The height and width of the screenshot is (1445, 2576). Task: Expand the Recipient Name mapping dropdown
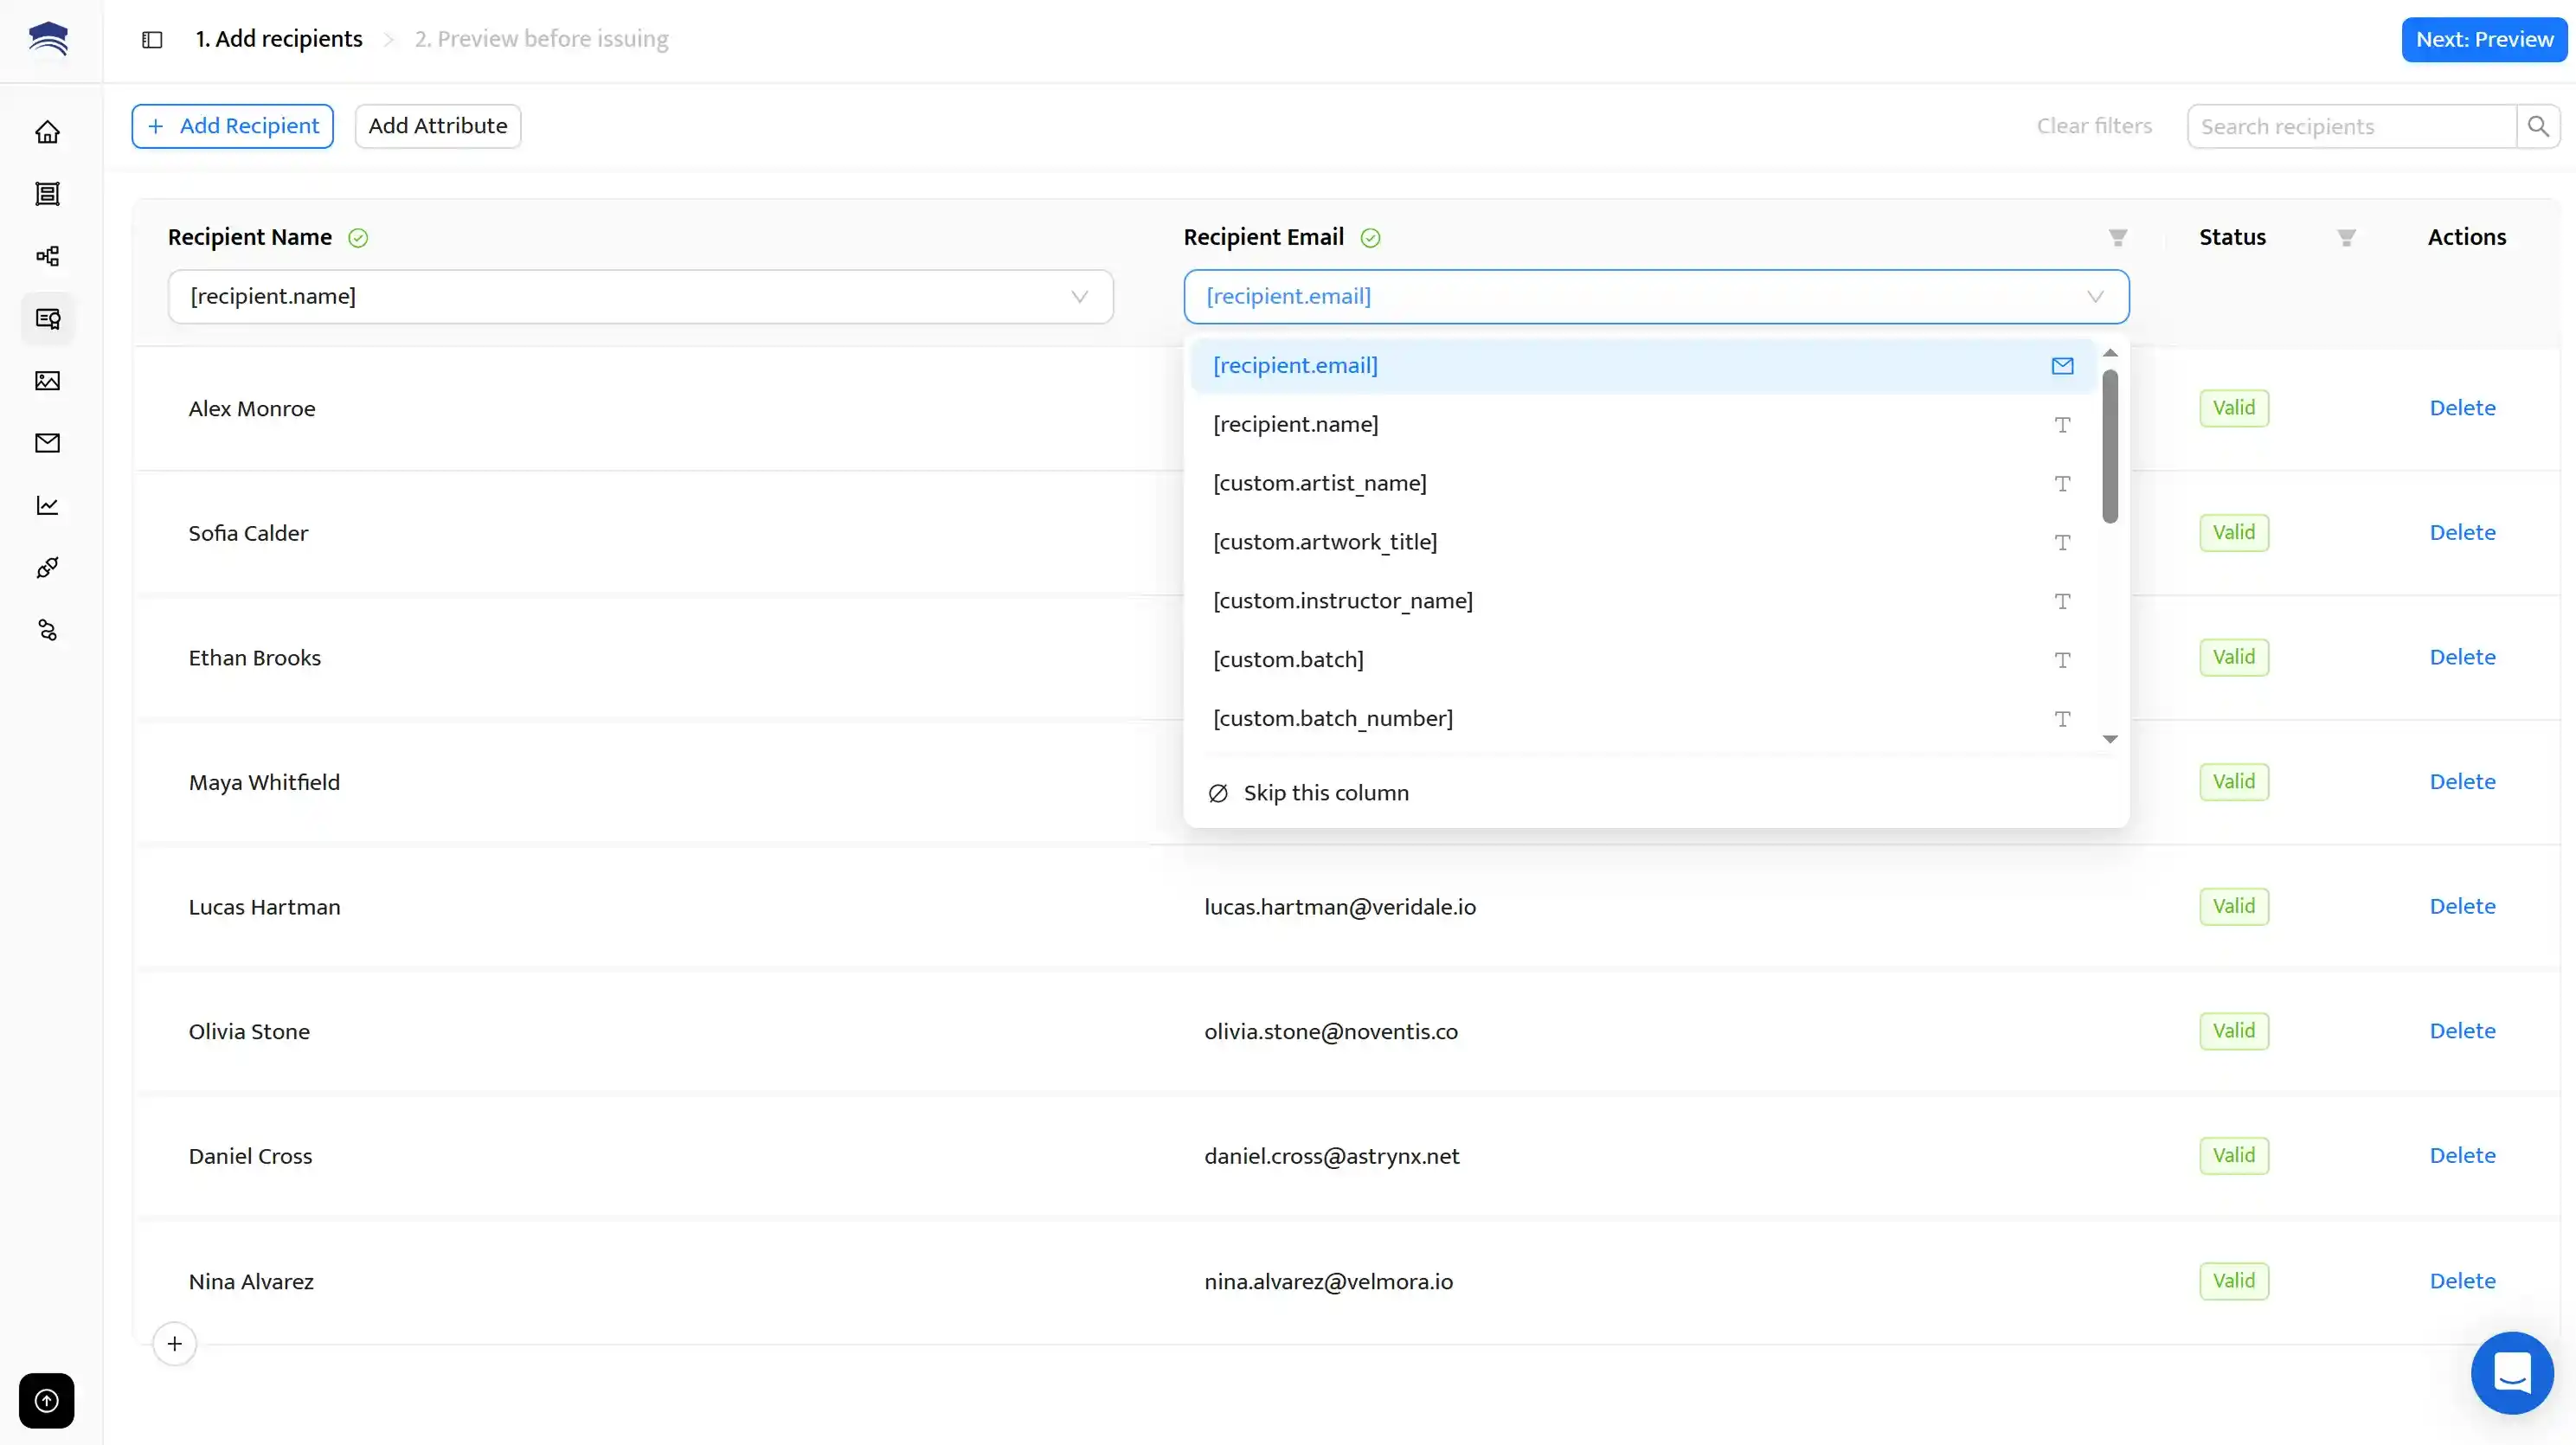(640, 297)
